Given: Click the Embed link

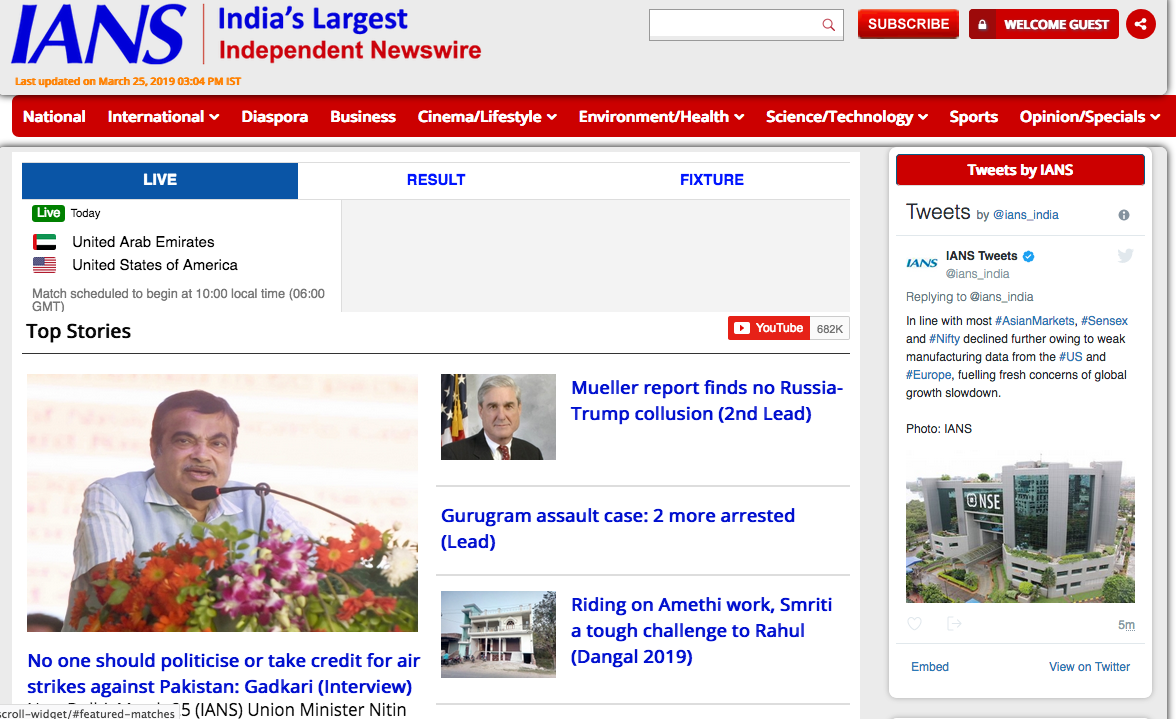Looking at the screenshot, I should [929, 667].
